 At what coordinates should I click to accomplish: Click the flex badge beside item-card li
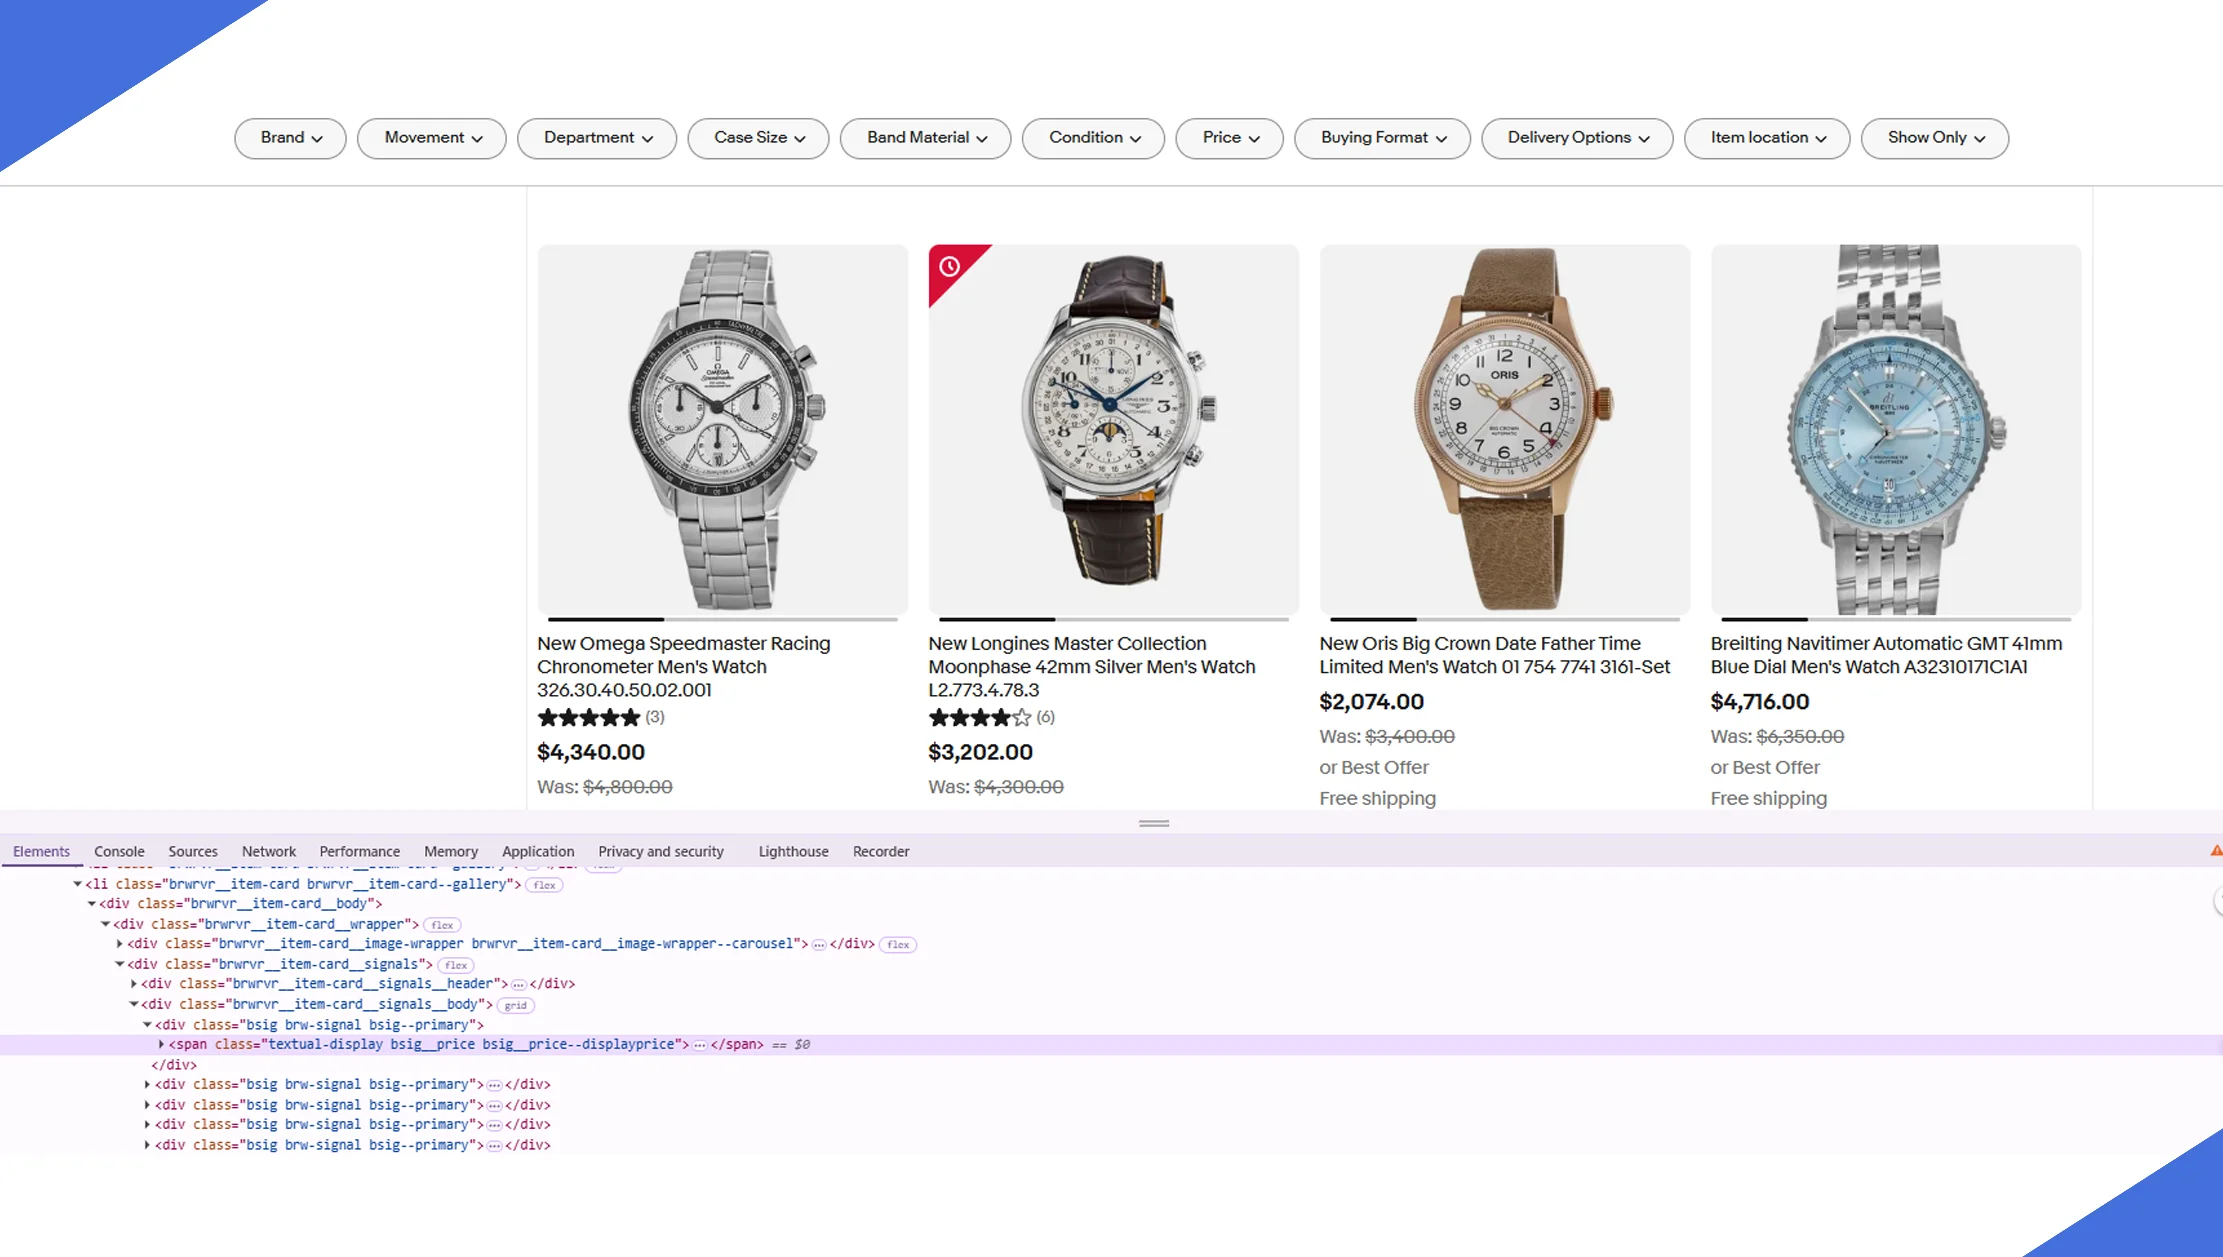click(544, 885)
